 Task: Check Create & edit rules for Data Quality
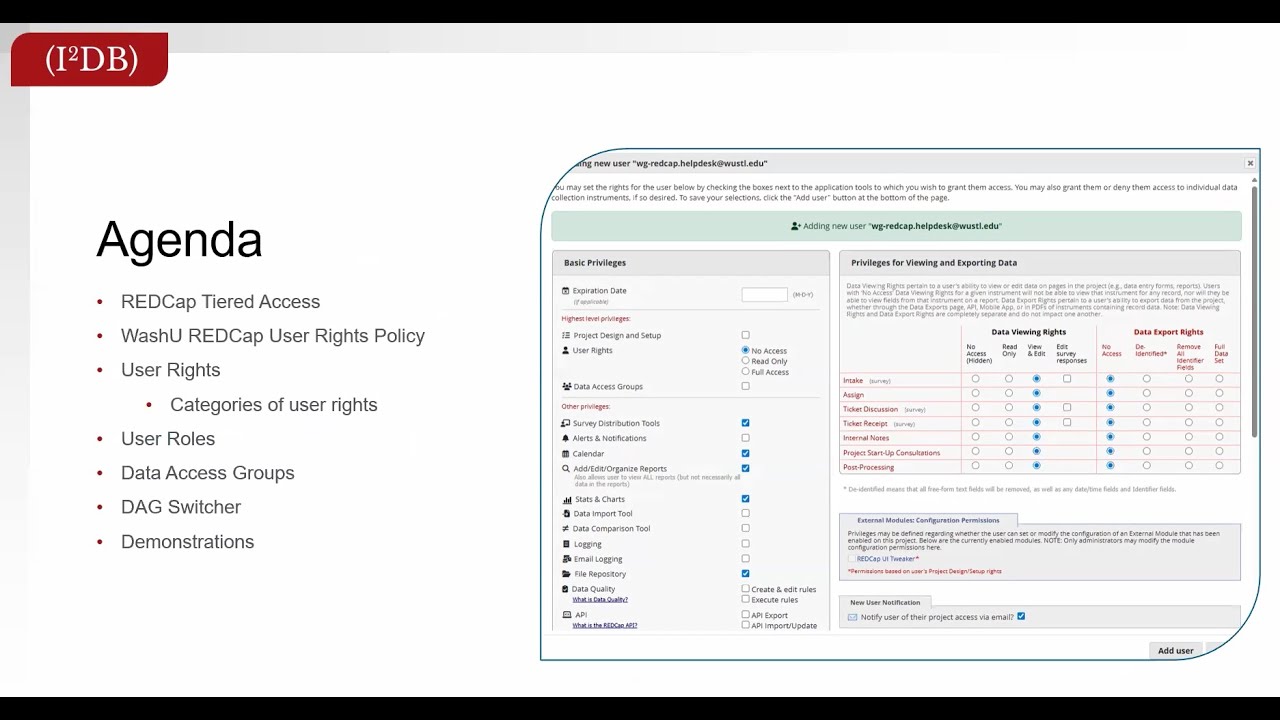[x=745, y=589]
